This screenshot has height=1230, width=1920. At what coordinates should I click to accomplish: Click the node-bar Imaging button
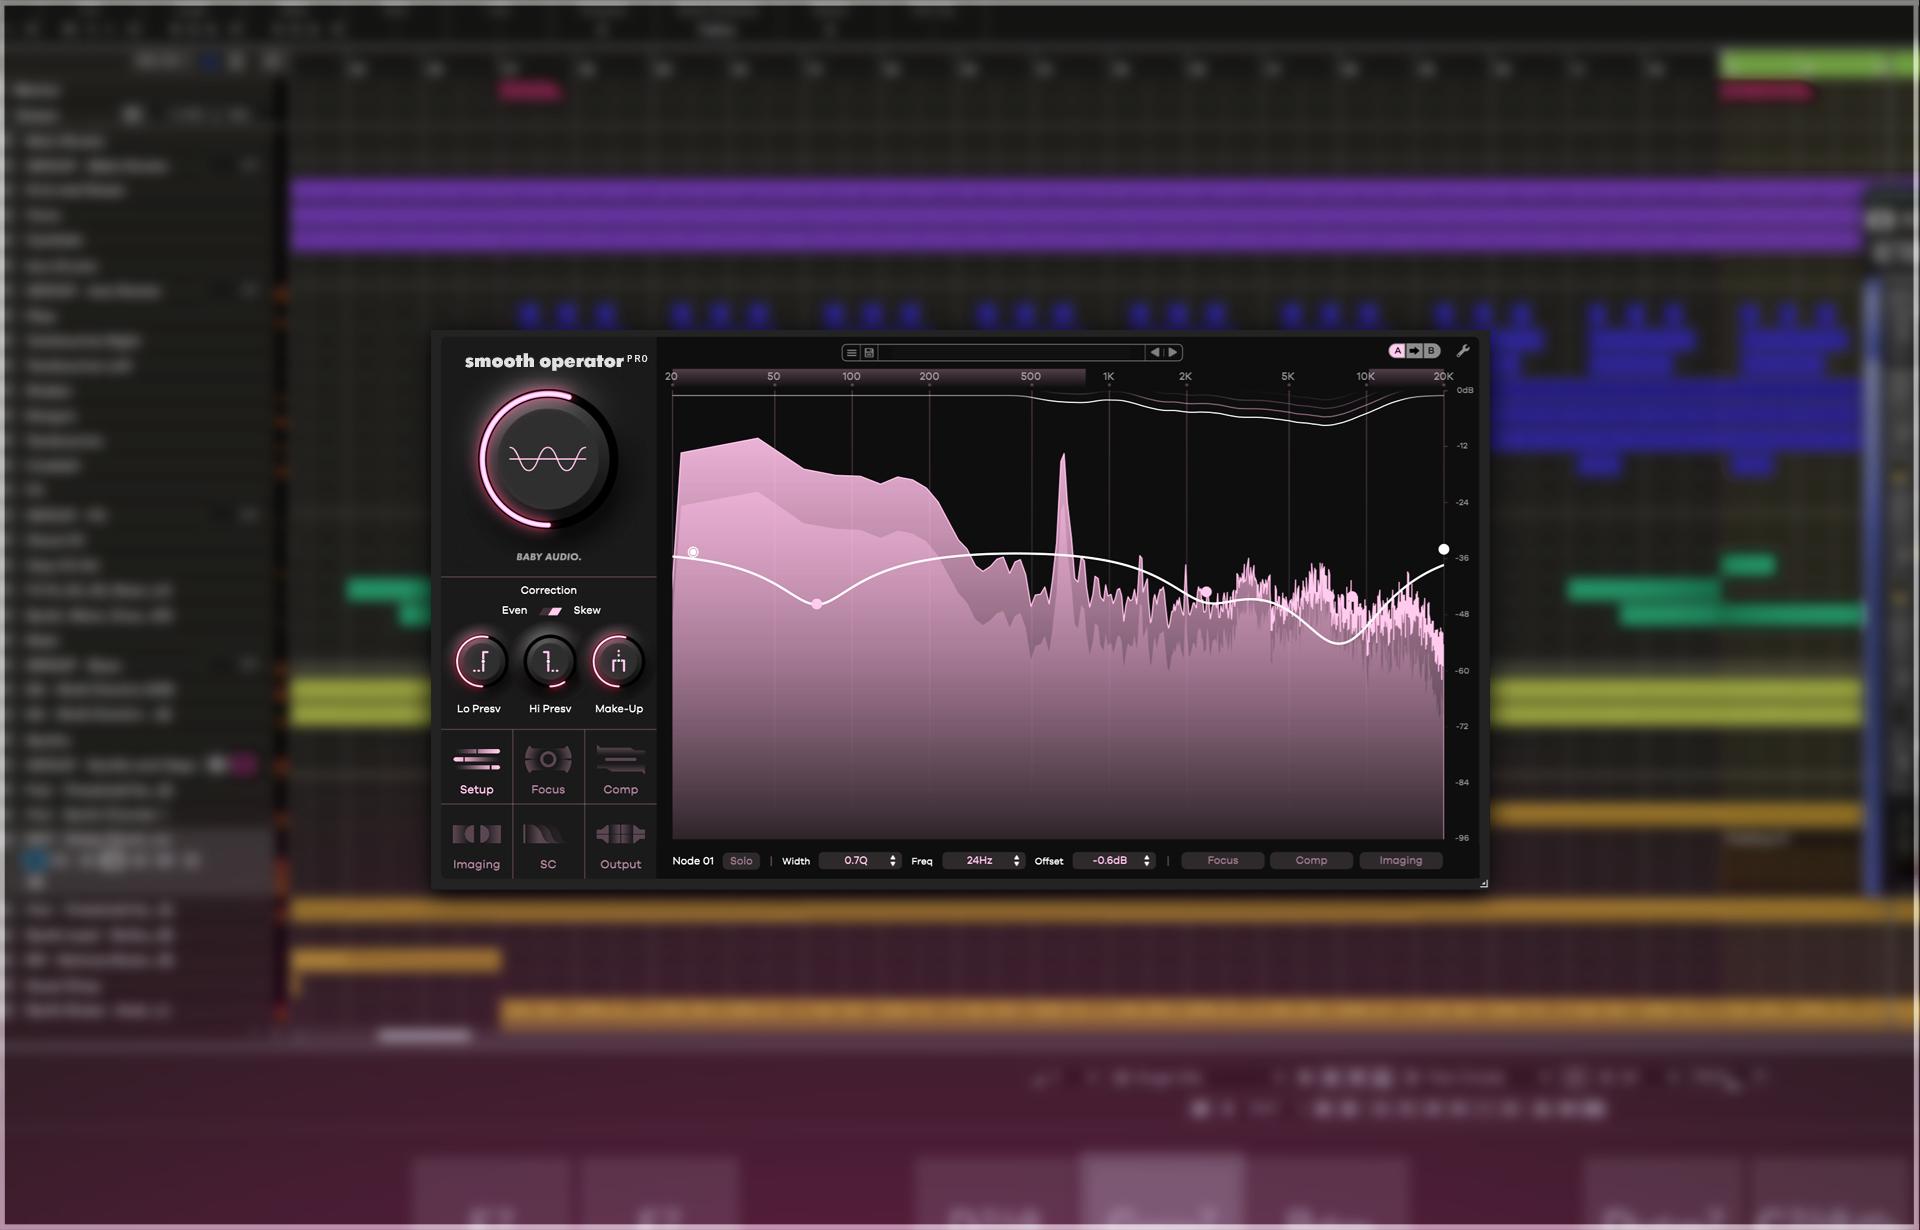tap(1400, 861)
